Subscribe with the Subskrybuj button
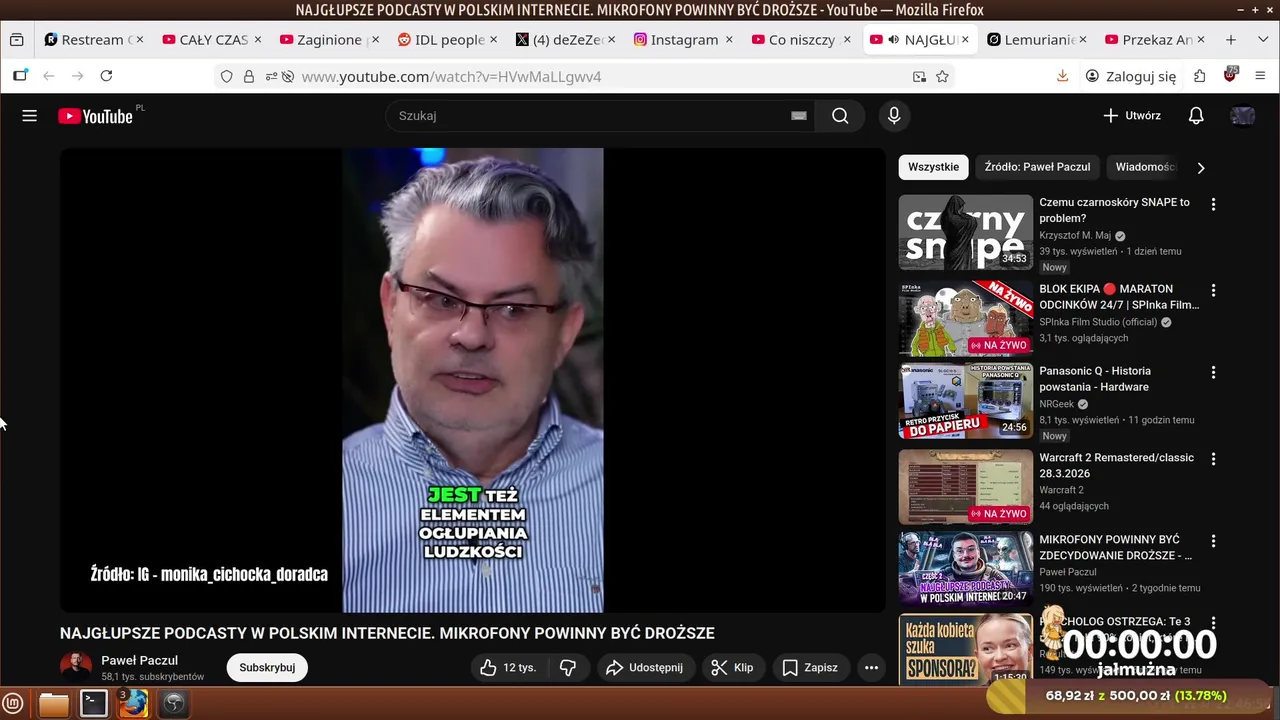Image resolution: width=1280 pixels, height=720 pixels. tap(267, 667)
